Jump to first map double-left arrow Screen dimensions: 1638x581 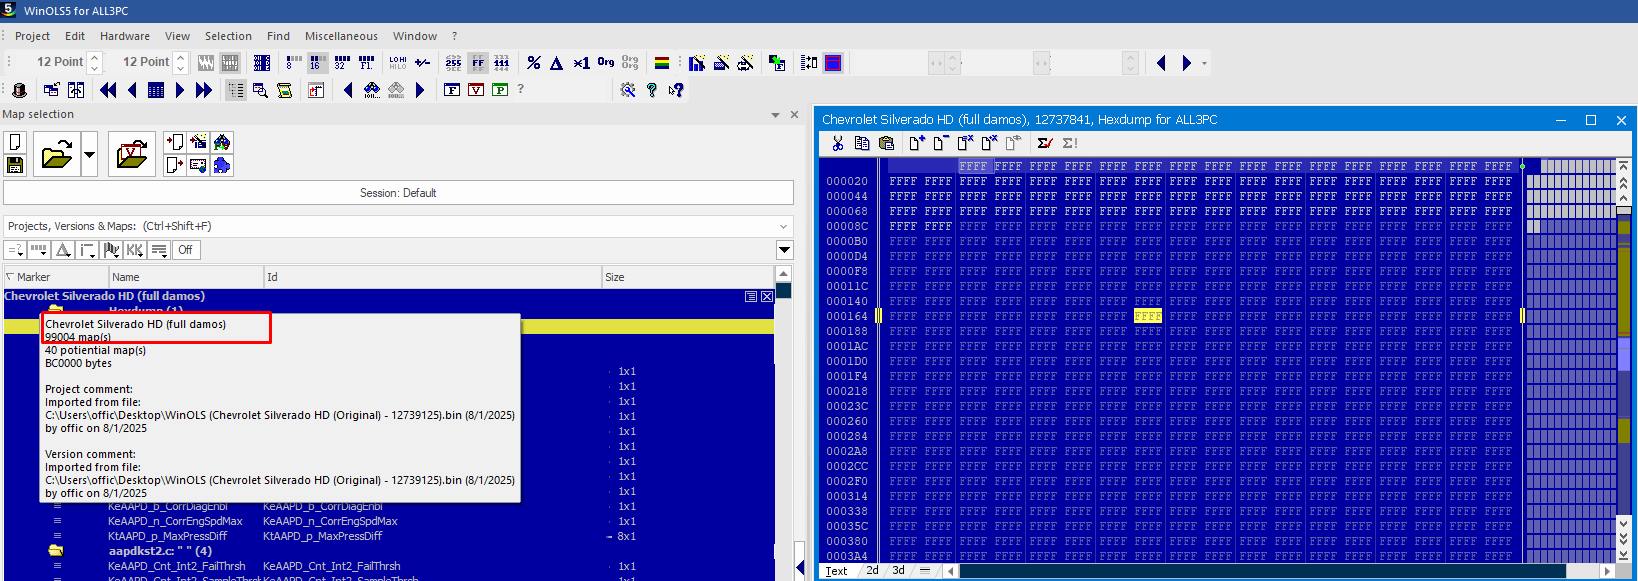[x=108, y=90]
